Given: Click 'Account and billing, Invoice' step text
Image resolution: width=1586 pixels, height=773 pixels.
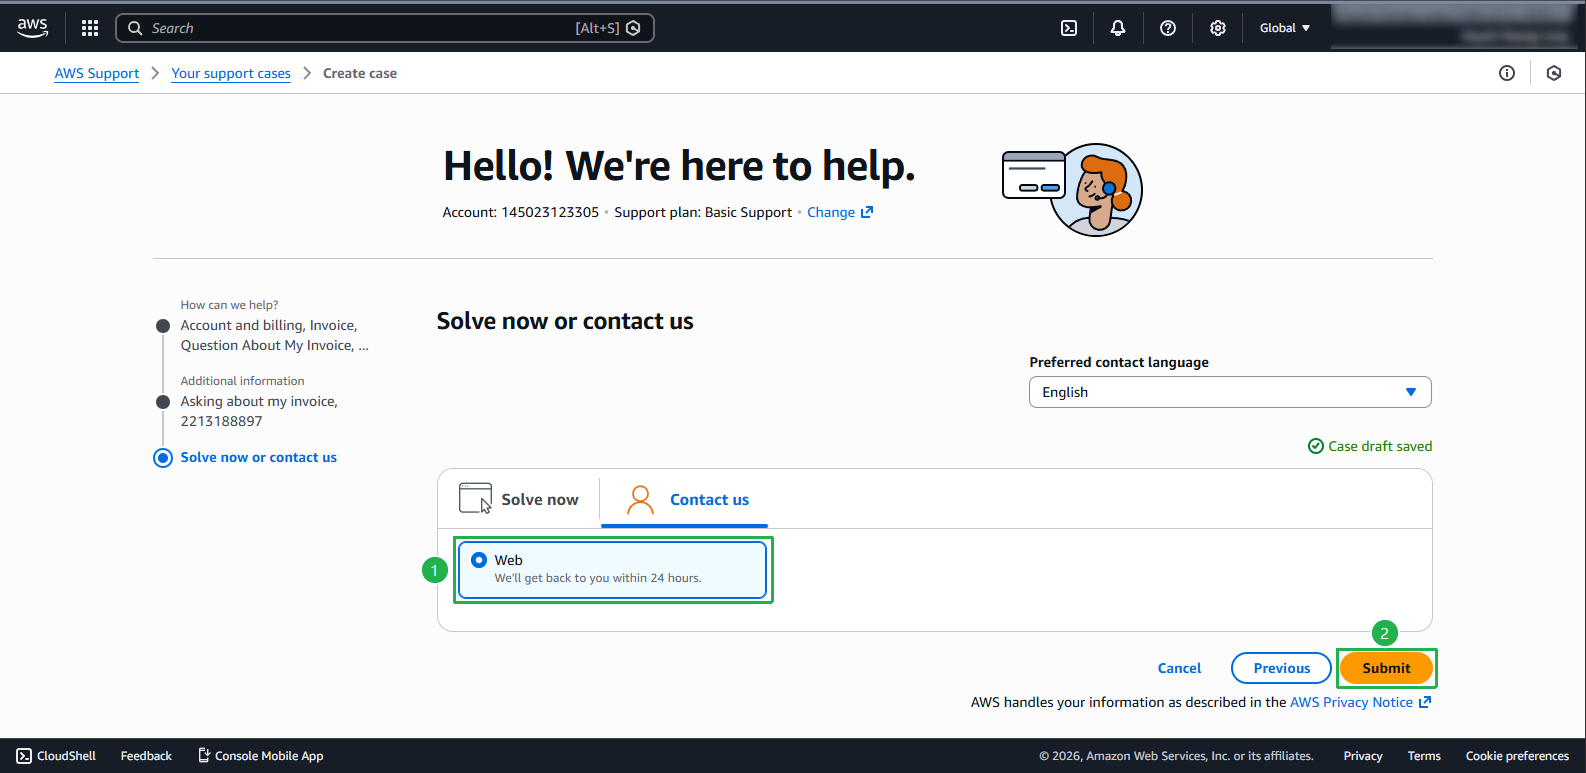Looking at the screenshot, I should click(x=275, y=336).
